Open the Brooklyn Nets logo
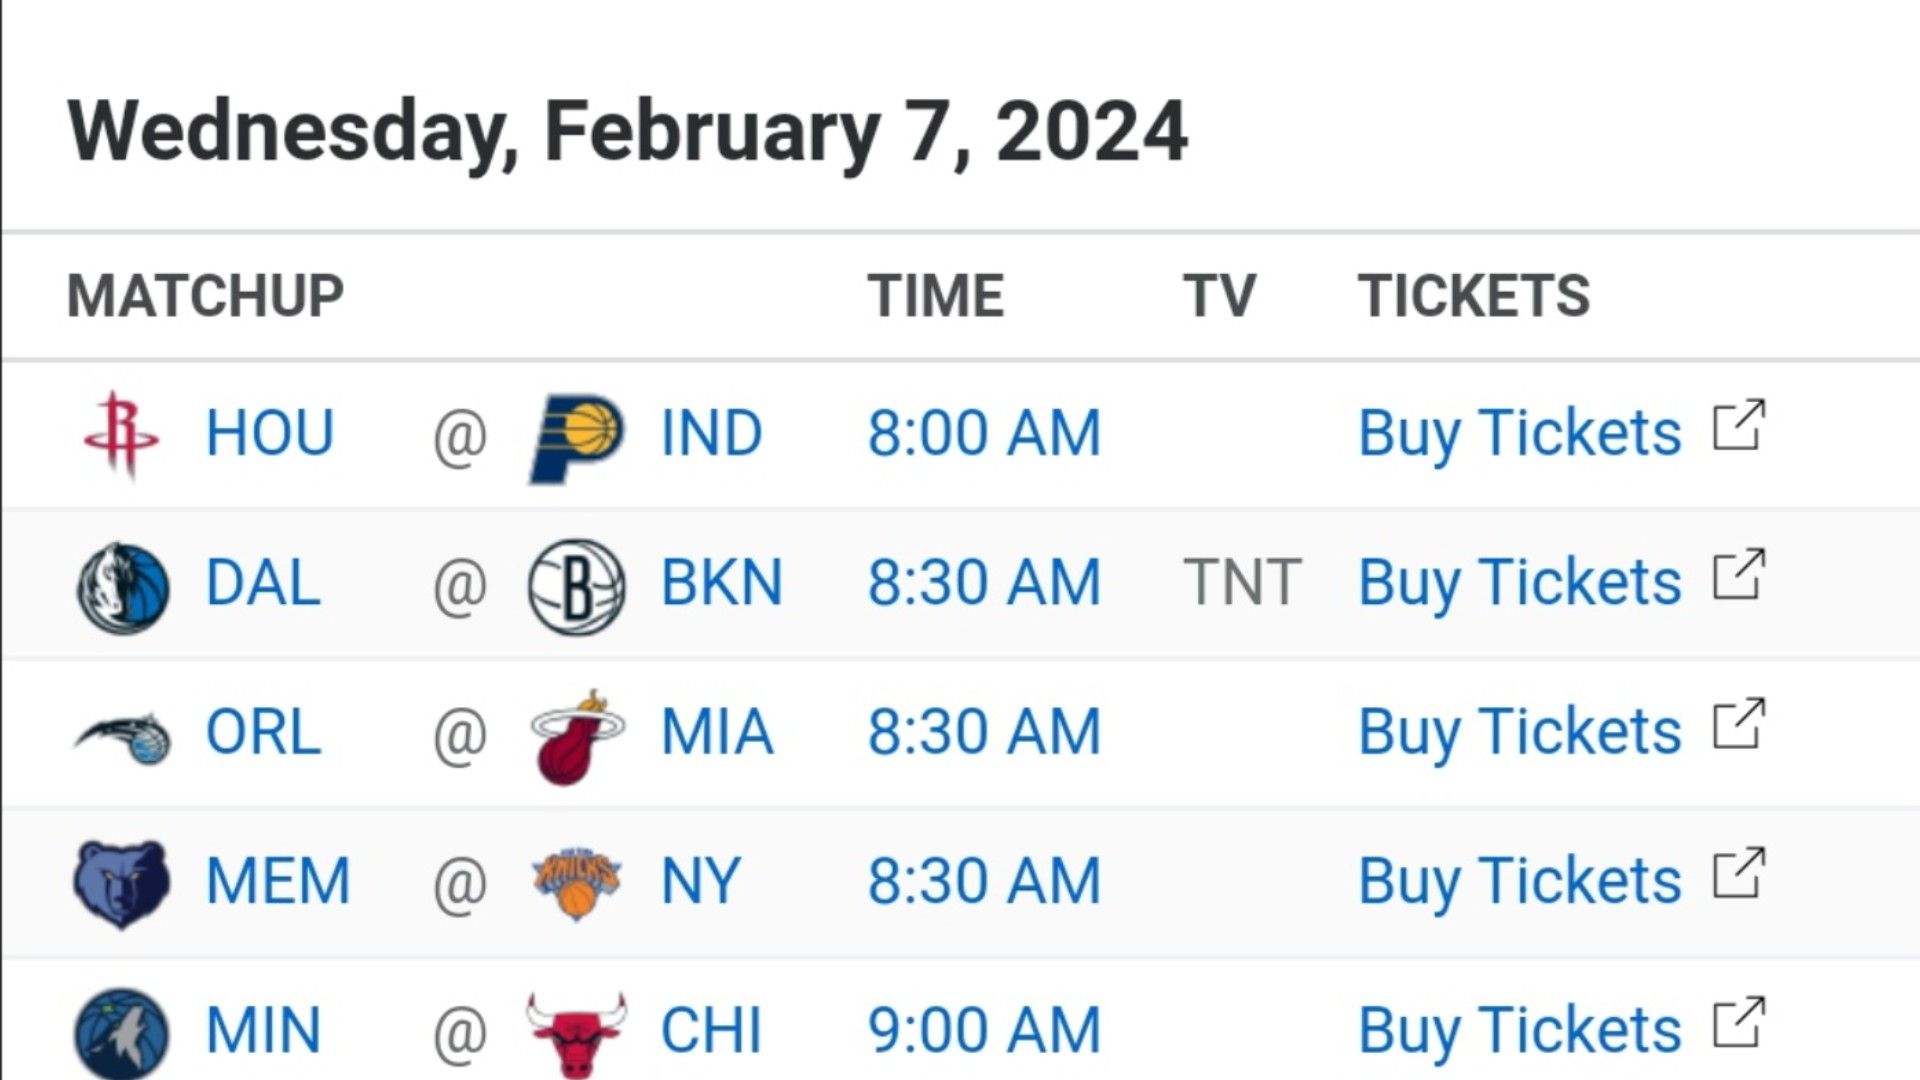Image resolution: width=1920 pixels, height=1080 pixels. (x=577, y=587)
